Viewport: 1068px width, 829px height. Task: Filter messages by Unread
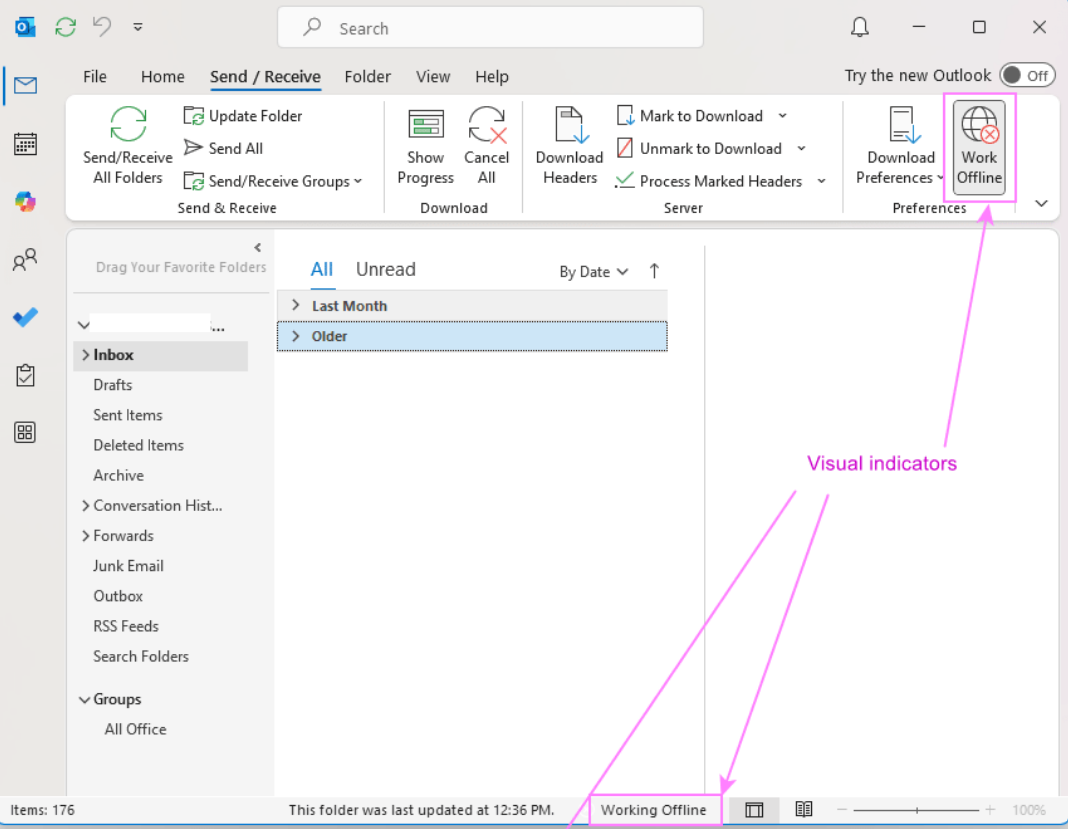pos(386,270)
